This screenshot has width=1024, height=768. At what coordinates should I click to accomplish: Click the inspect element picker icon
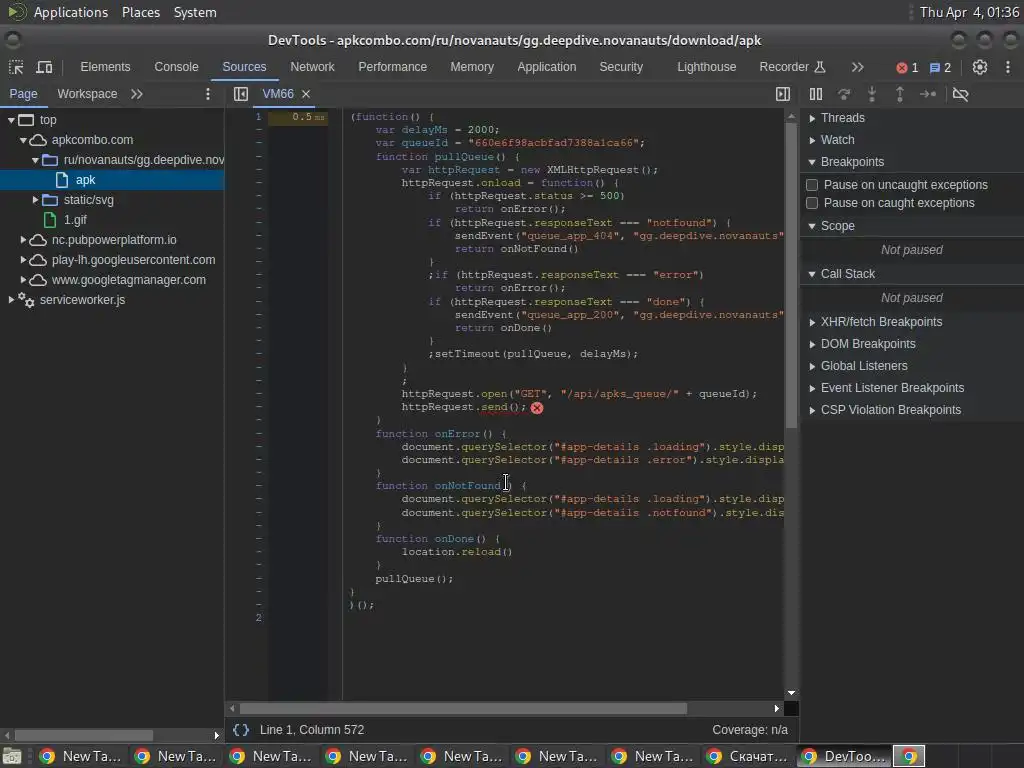(x=16, y=67)
